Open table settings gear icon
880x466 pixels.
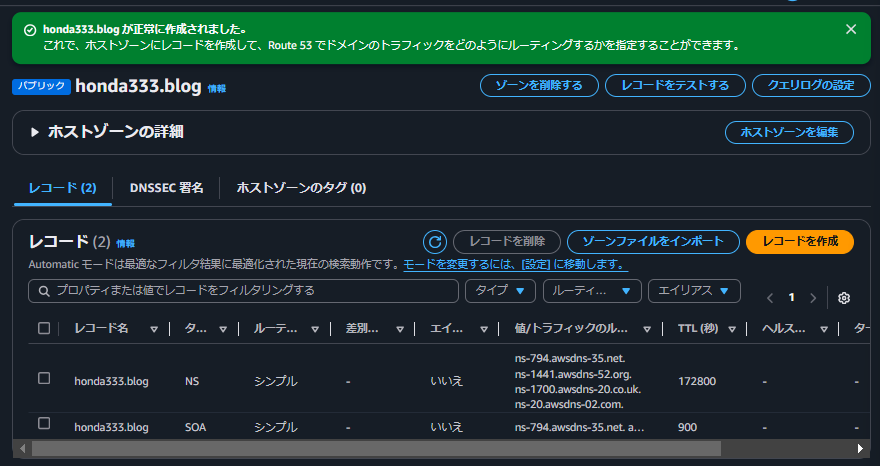pos(844,298)
